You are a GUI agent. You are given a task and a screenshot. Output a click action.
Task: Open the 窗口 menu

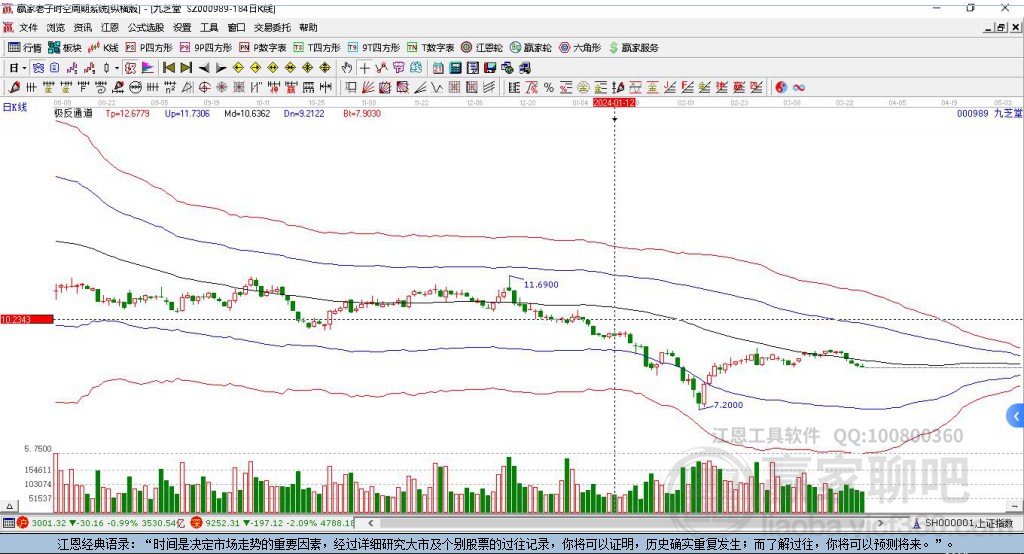coord(236,27)
